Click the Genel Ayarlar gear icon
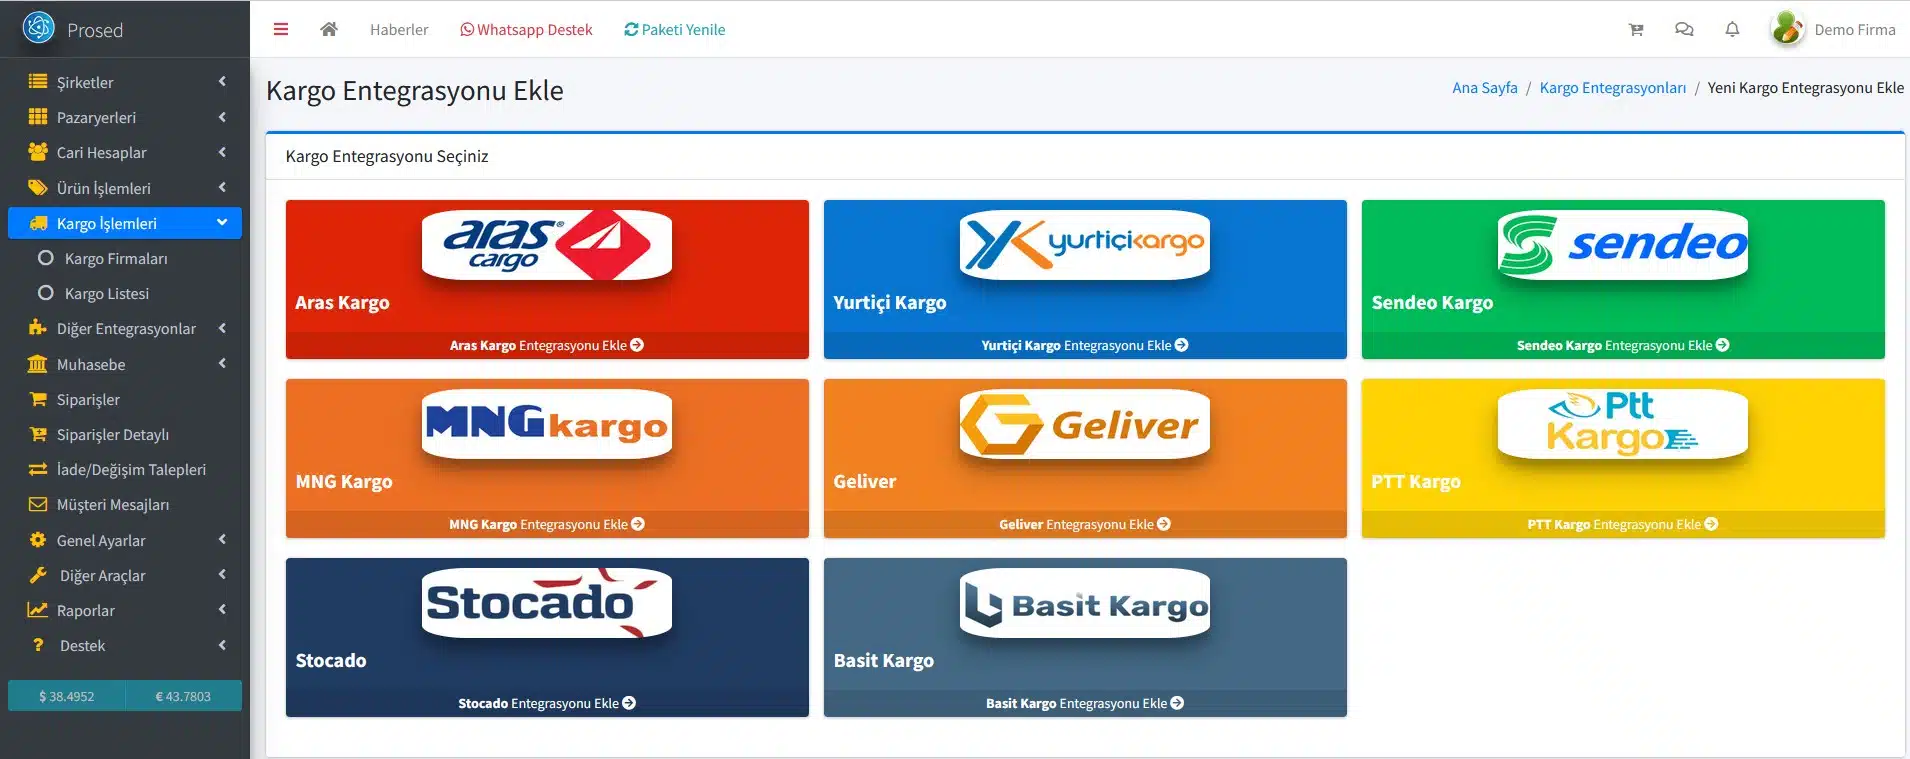Screen dimensions: 1910x759 38,540
